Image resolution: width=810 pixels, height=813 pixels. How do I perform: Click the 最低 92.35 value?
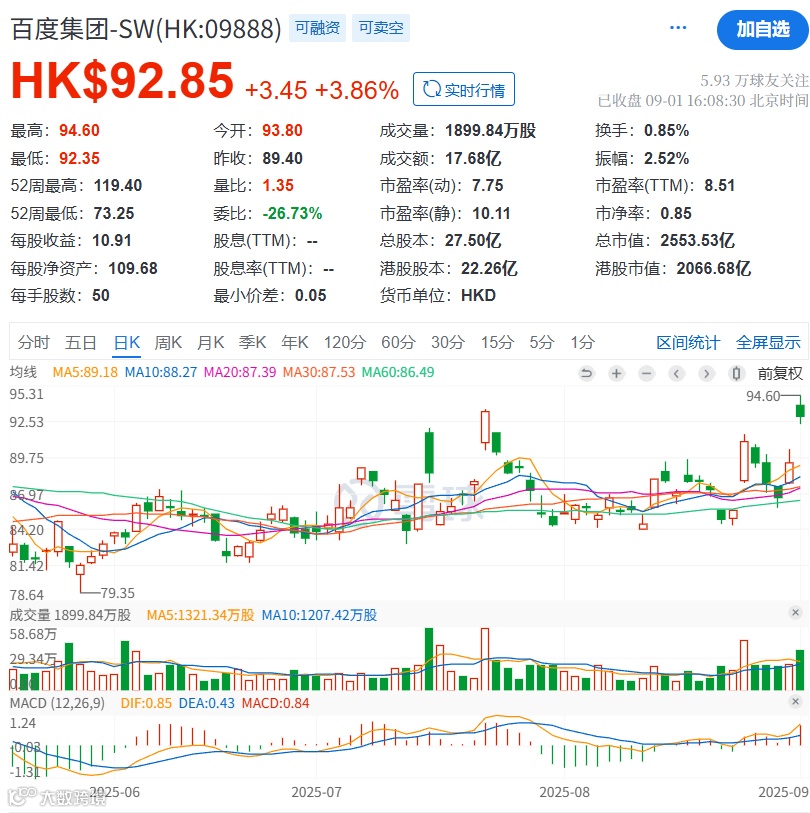[79, 158]
